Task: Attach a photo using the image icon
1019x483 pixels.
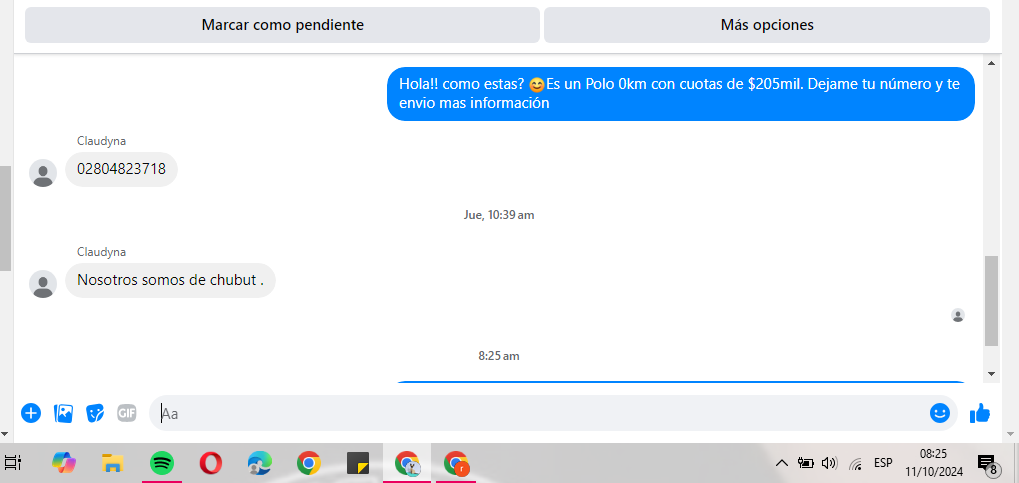Action: tap(63, 413)
